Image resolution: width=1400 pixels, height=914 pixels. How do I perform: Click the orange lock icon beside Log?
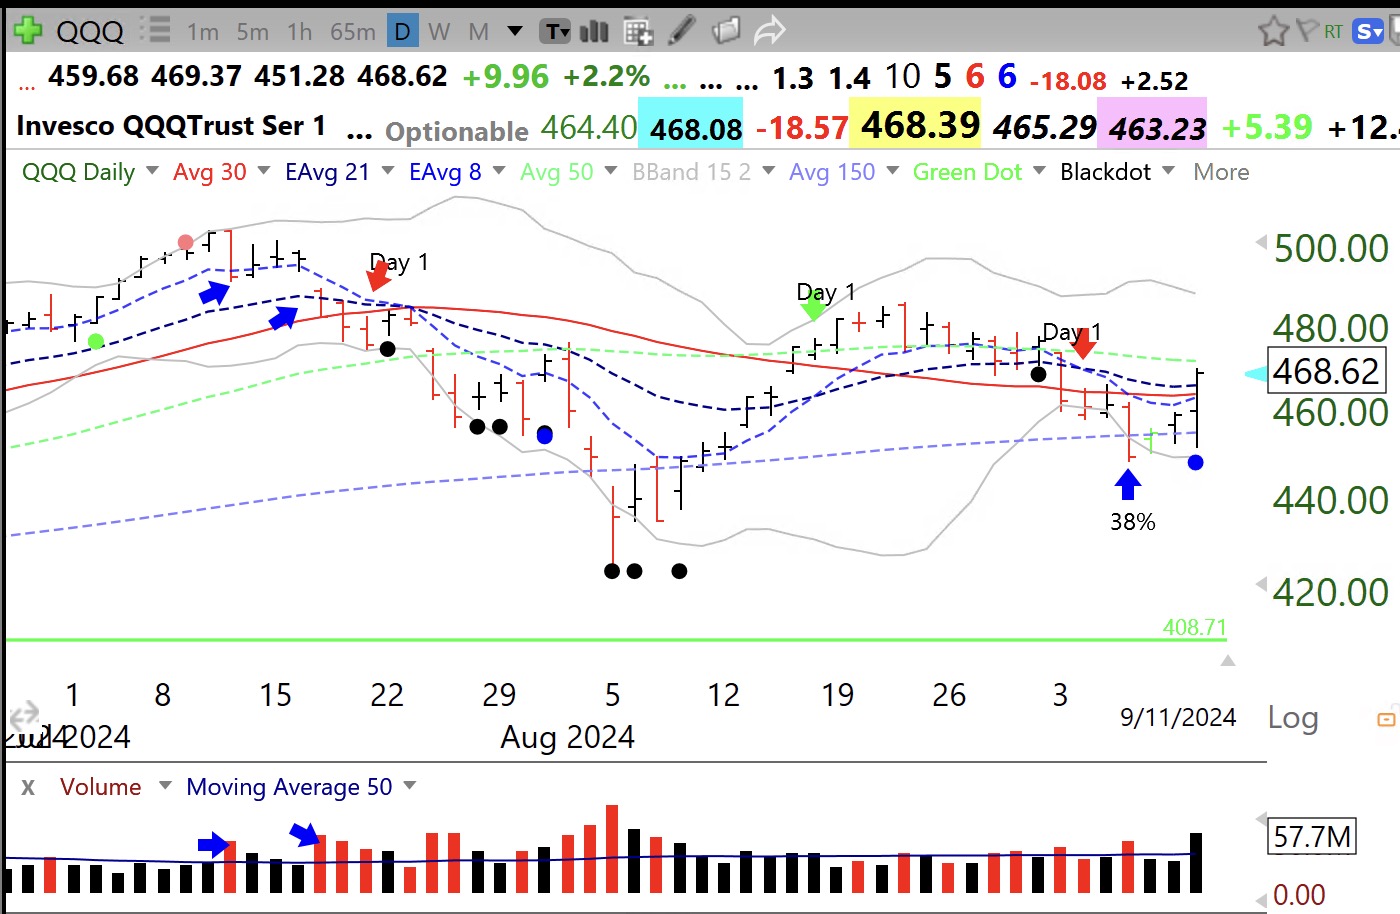tap(1386, 719)
